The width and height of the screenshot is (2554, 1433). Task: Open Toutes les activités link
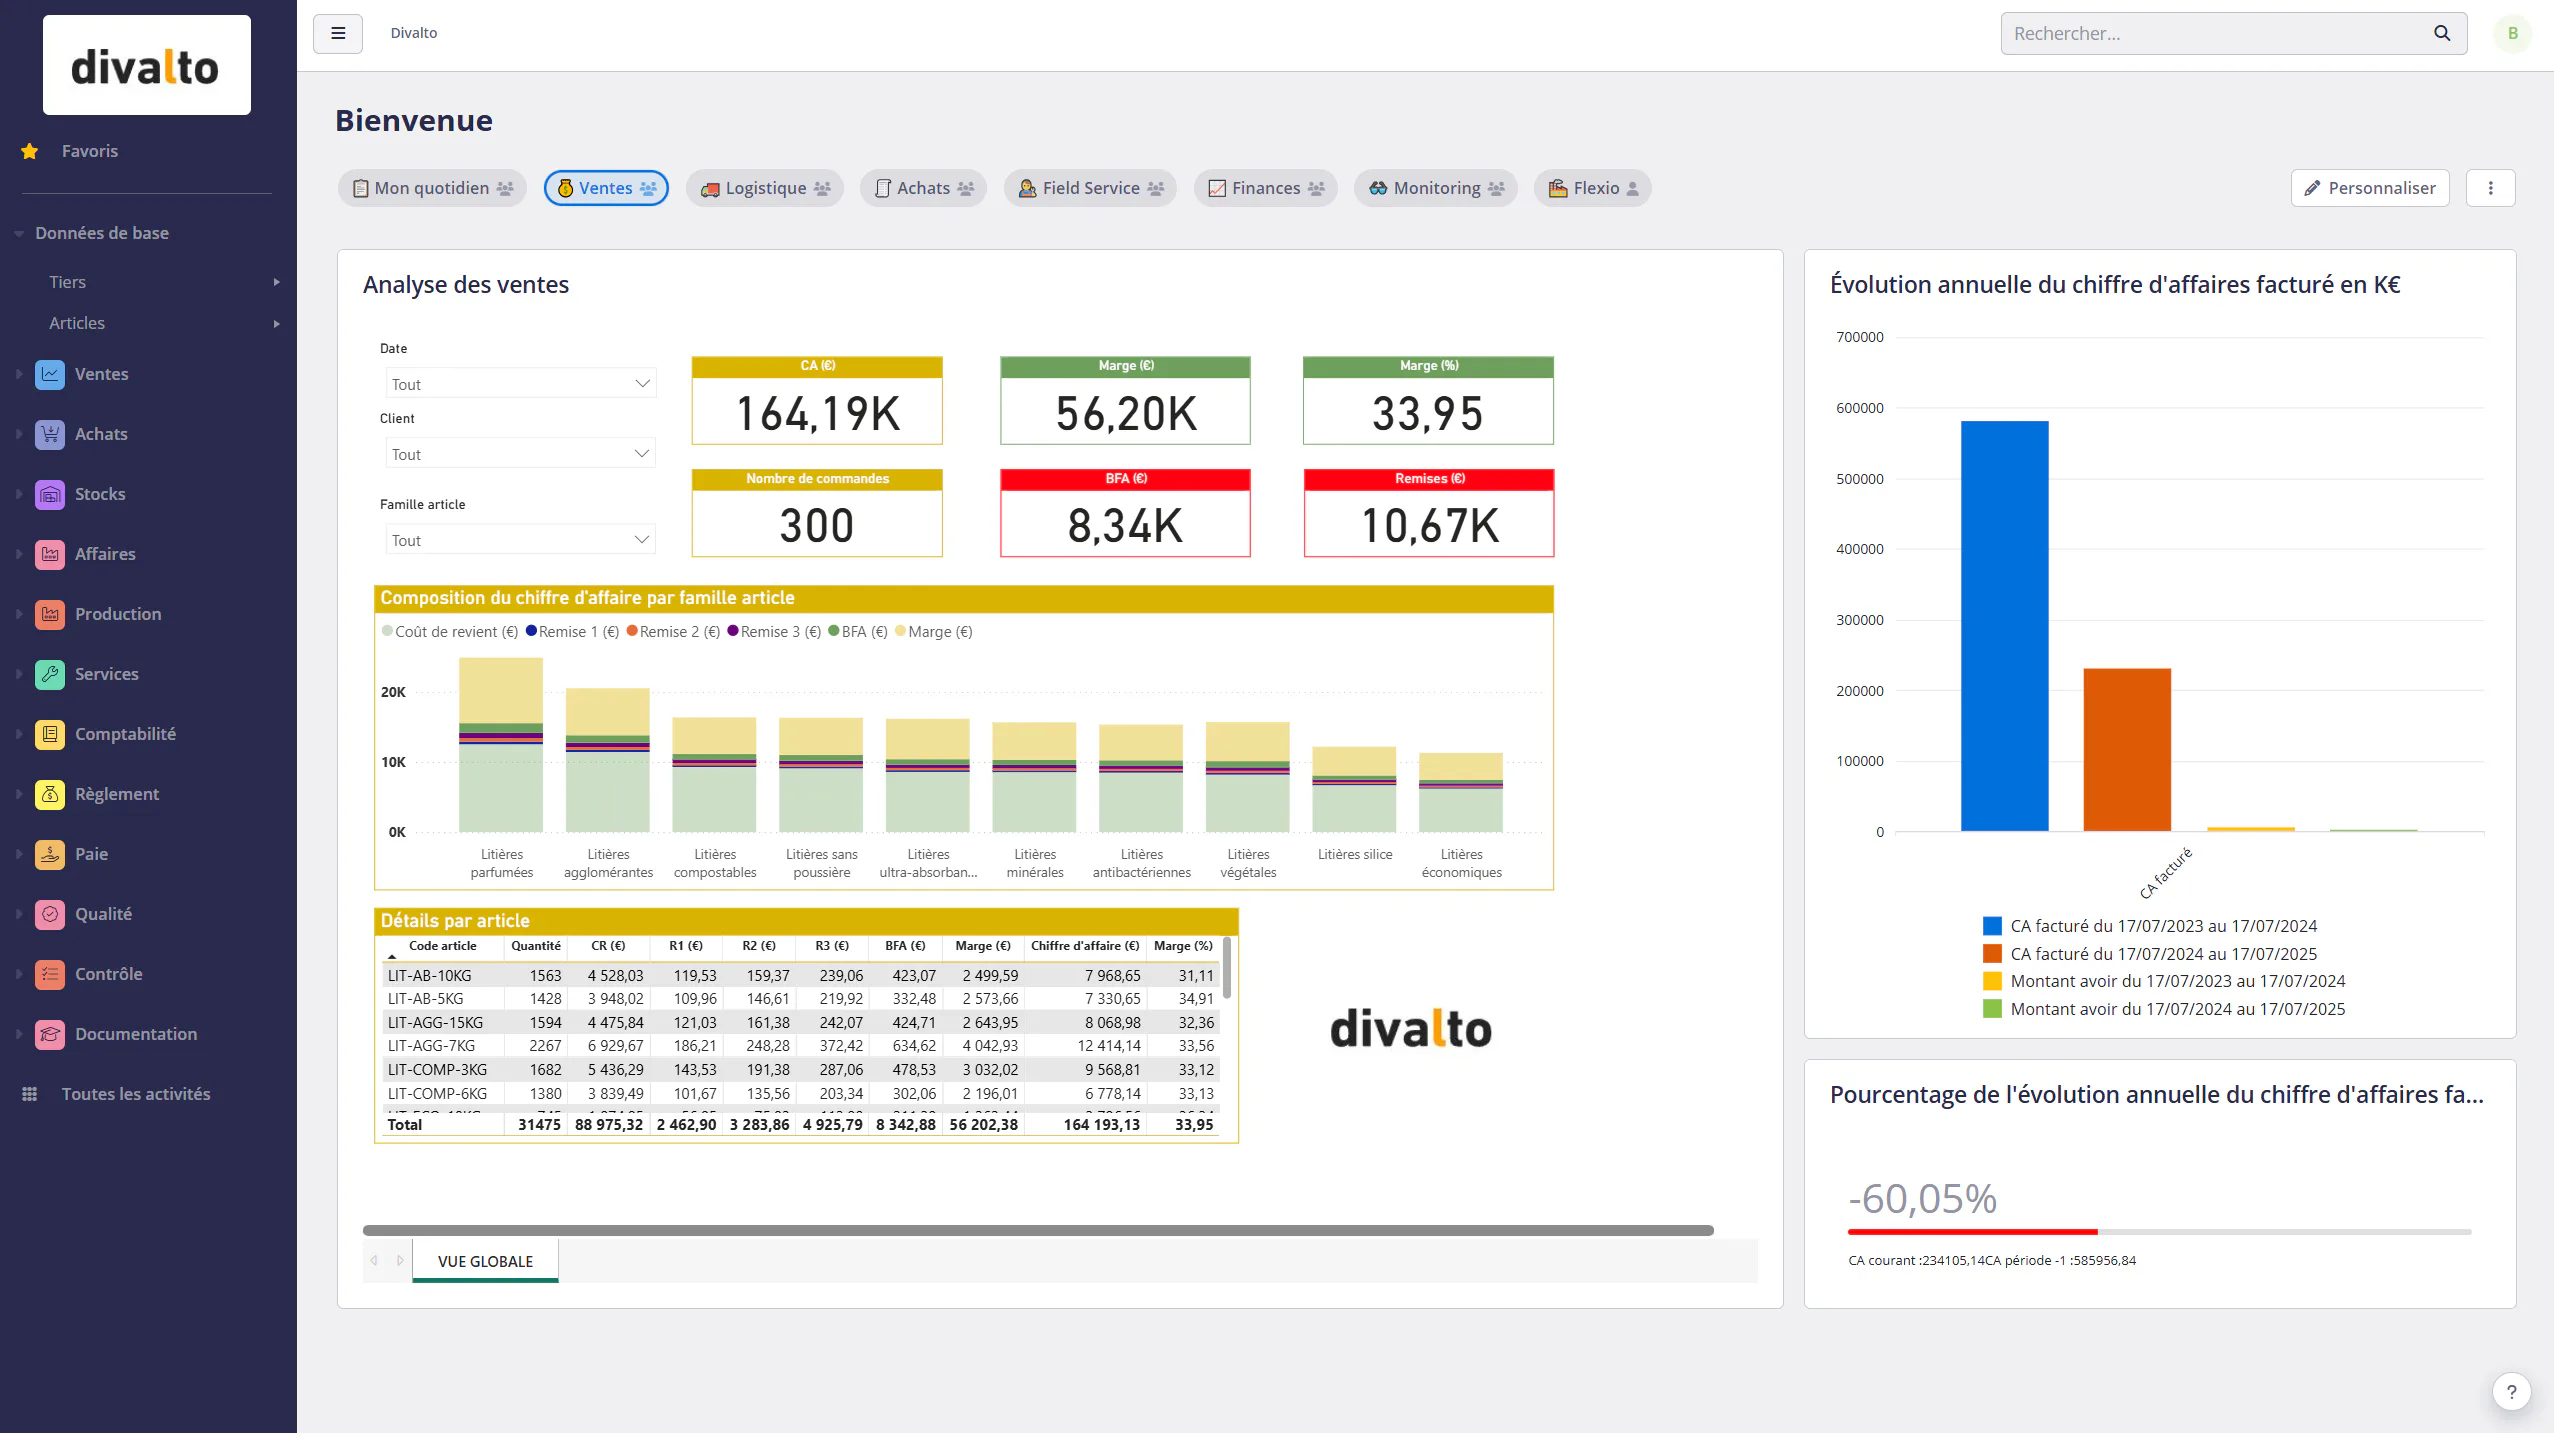click(136, 1094)
